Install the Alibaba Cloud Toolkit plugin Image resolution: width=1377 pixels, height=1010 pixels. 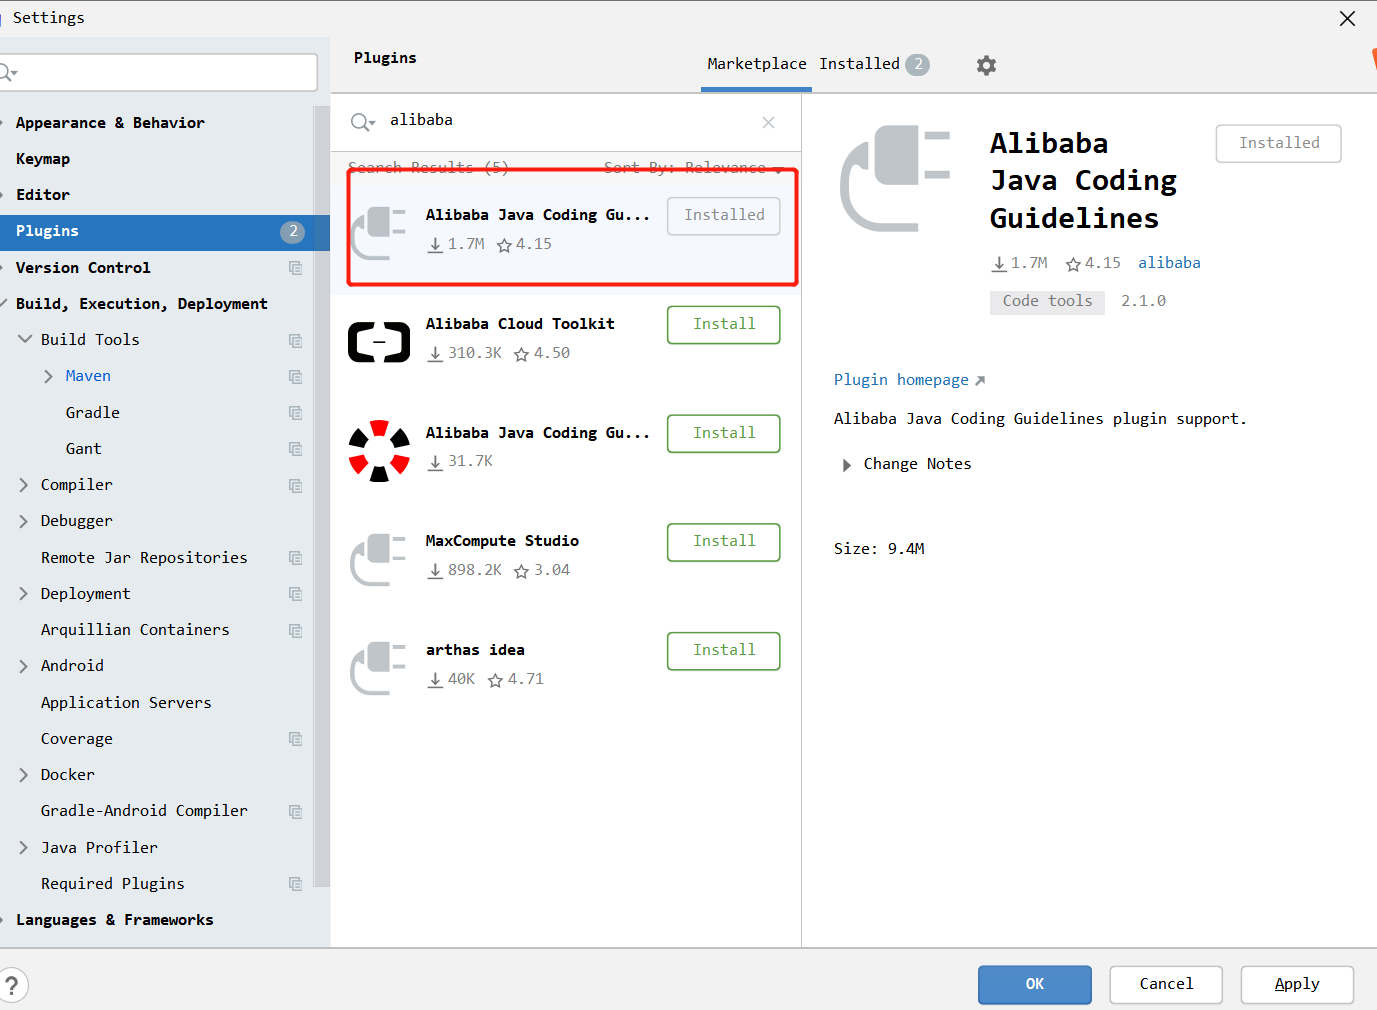724,324
